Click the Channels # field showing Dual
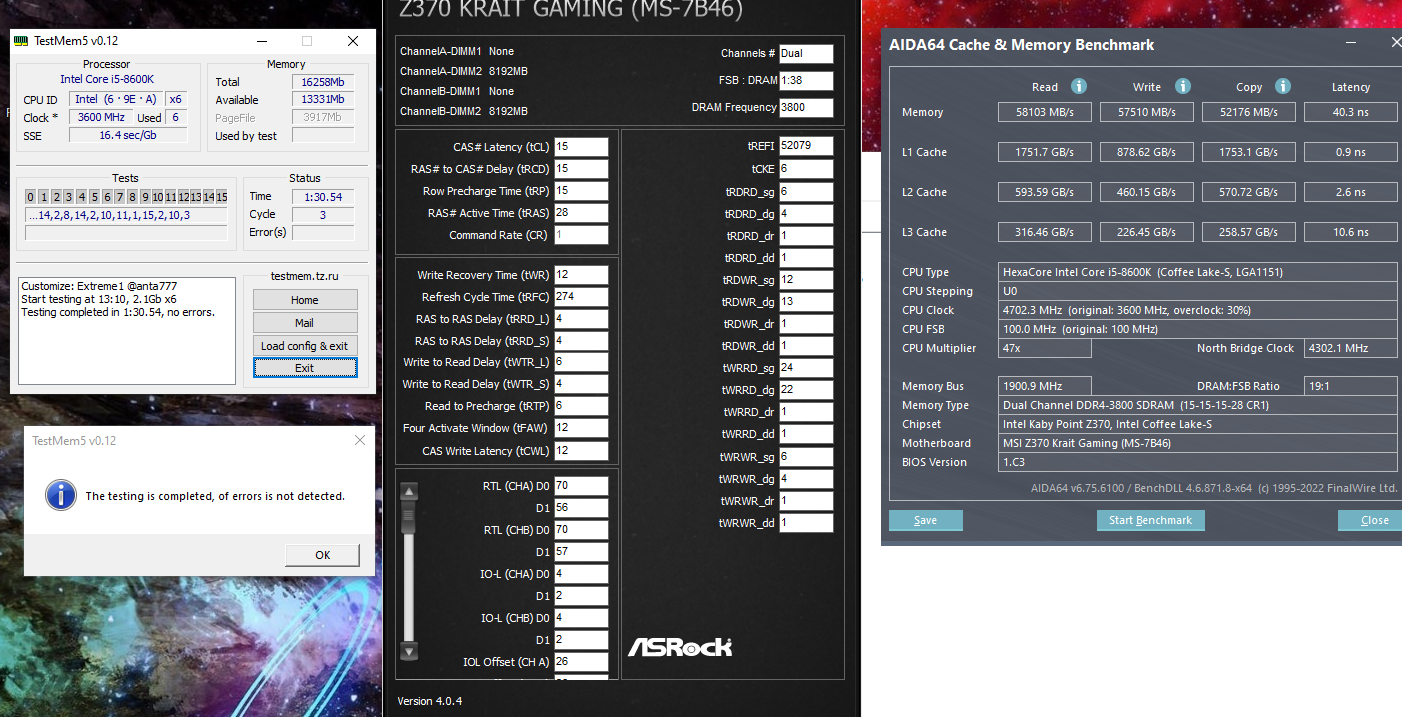The height and width of the screenshot is (717, 1402). pyautogui.click(x=806, y=54)
